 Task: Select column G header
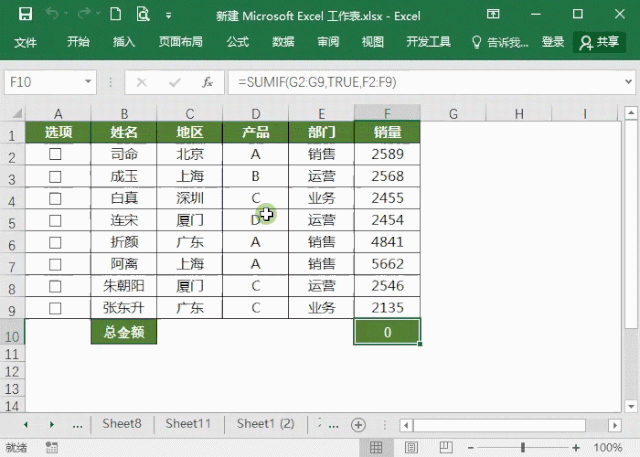pyautogui.click(x=453, y=113)
